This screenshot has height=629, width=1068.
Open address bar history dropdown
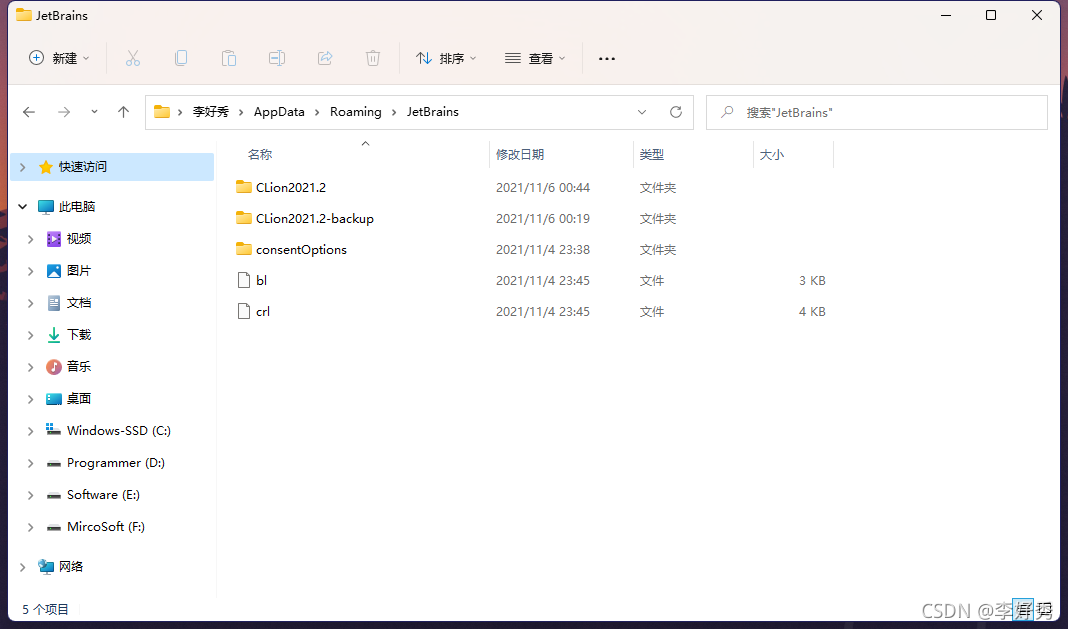(642, 112)
